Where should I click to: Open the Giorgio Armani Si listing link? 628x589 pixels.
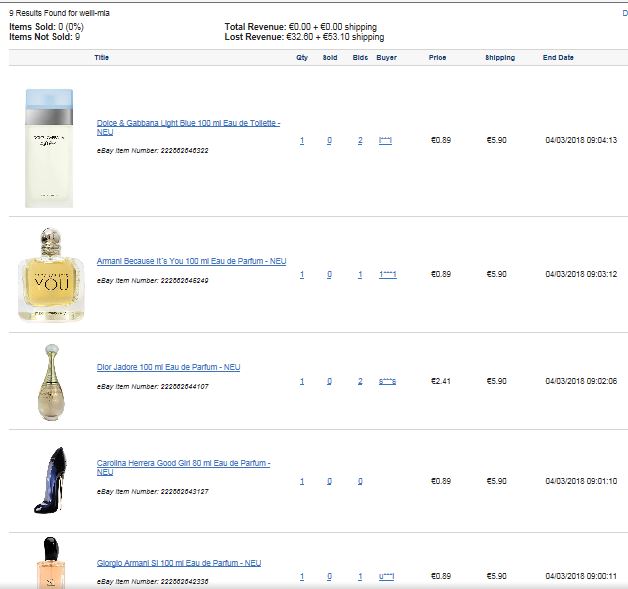179,563
